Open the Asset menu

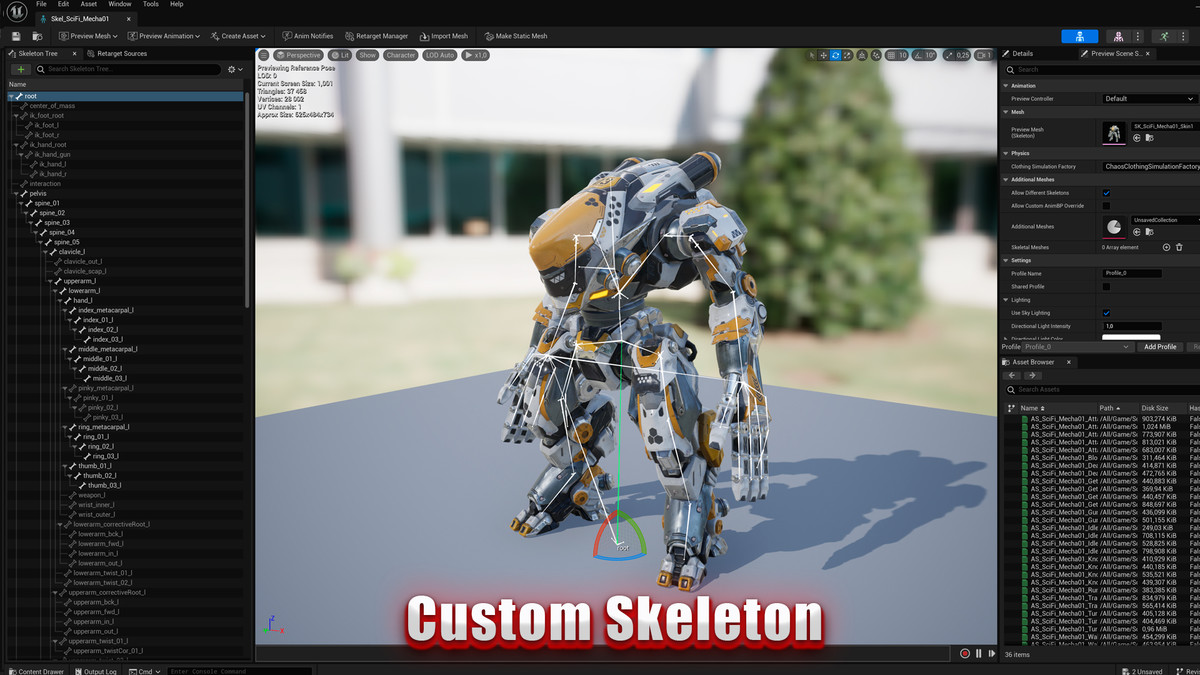click(x=88, y=4)
